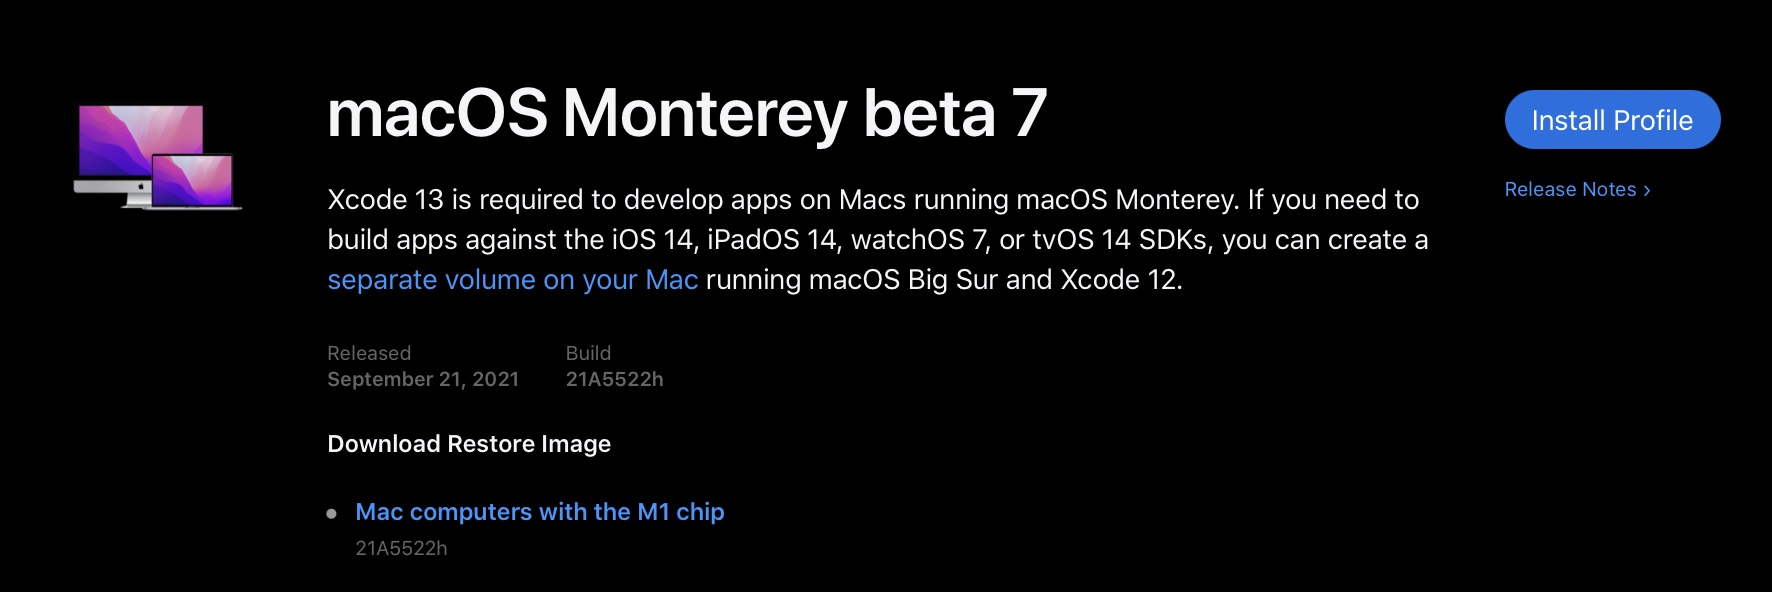This screenshot has width=1772, height=592.
Task: Open the "separate volume on your Mac" link
Action: coord(512,280)
